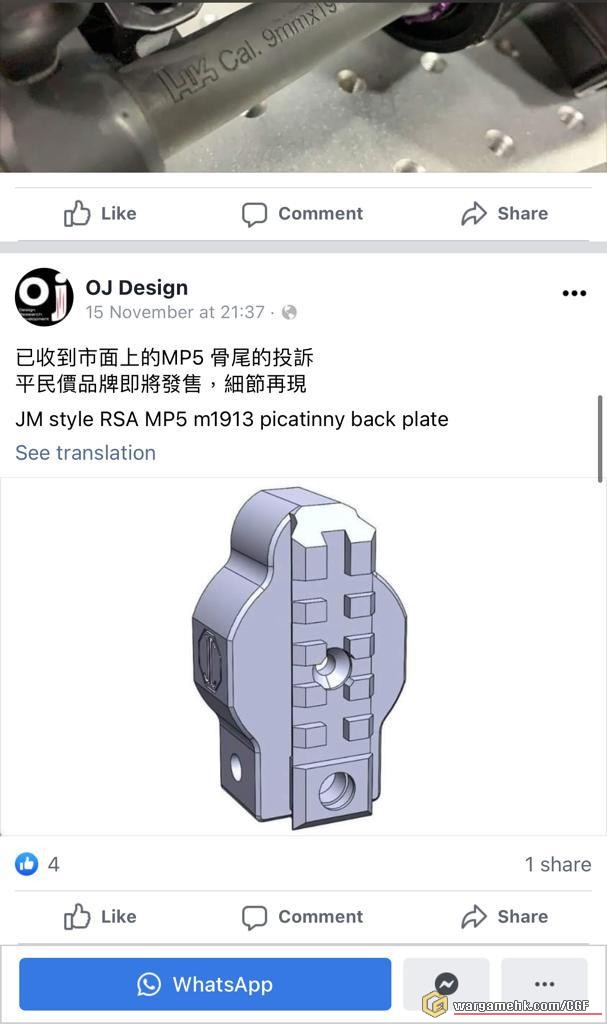Open comments on the HK barrel photo post
The image size is (607, 1024).
click(302, 214)
